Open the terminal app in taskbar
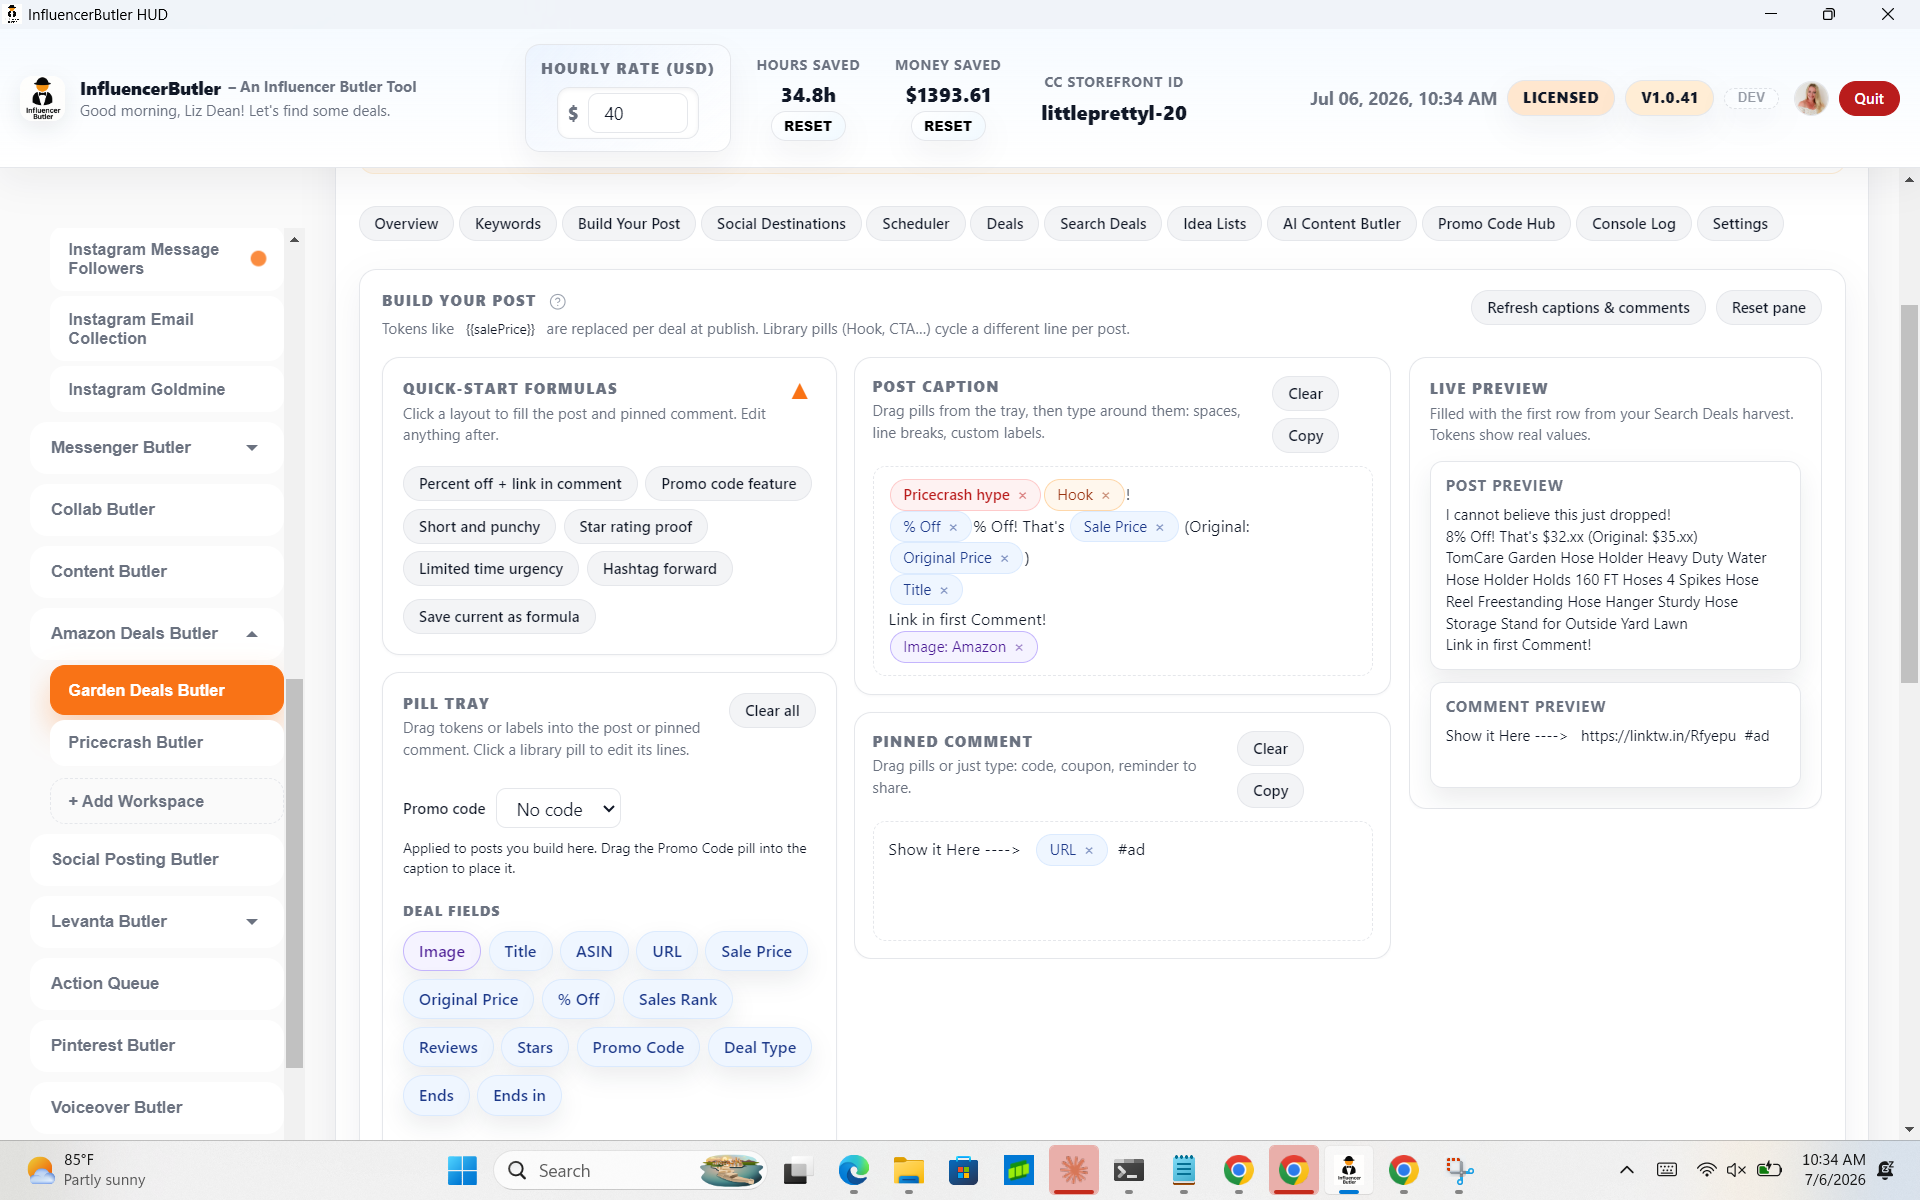The height and width of the screenshot is (1200, 1920). (x=1129, y=1170)
